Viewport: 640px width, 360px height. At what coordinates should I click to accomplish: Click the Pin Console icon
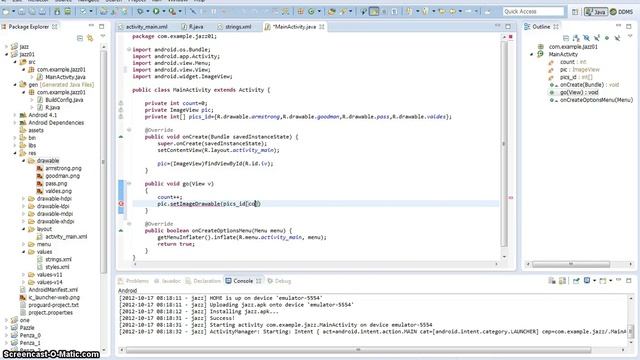pyautogui.click(x=576, y=281)
